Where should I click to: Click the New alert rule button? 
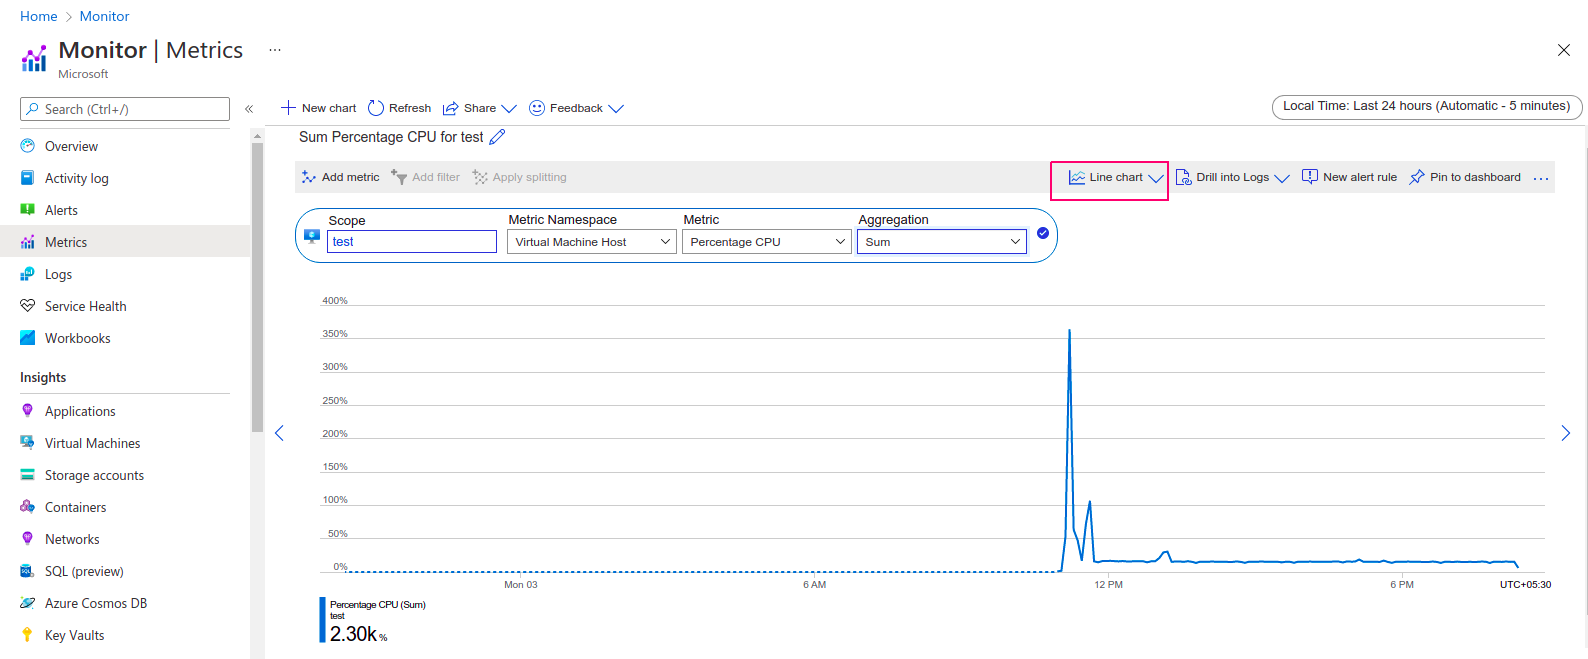pos(1349,177)
